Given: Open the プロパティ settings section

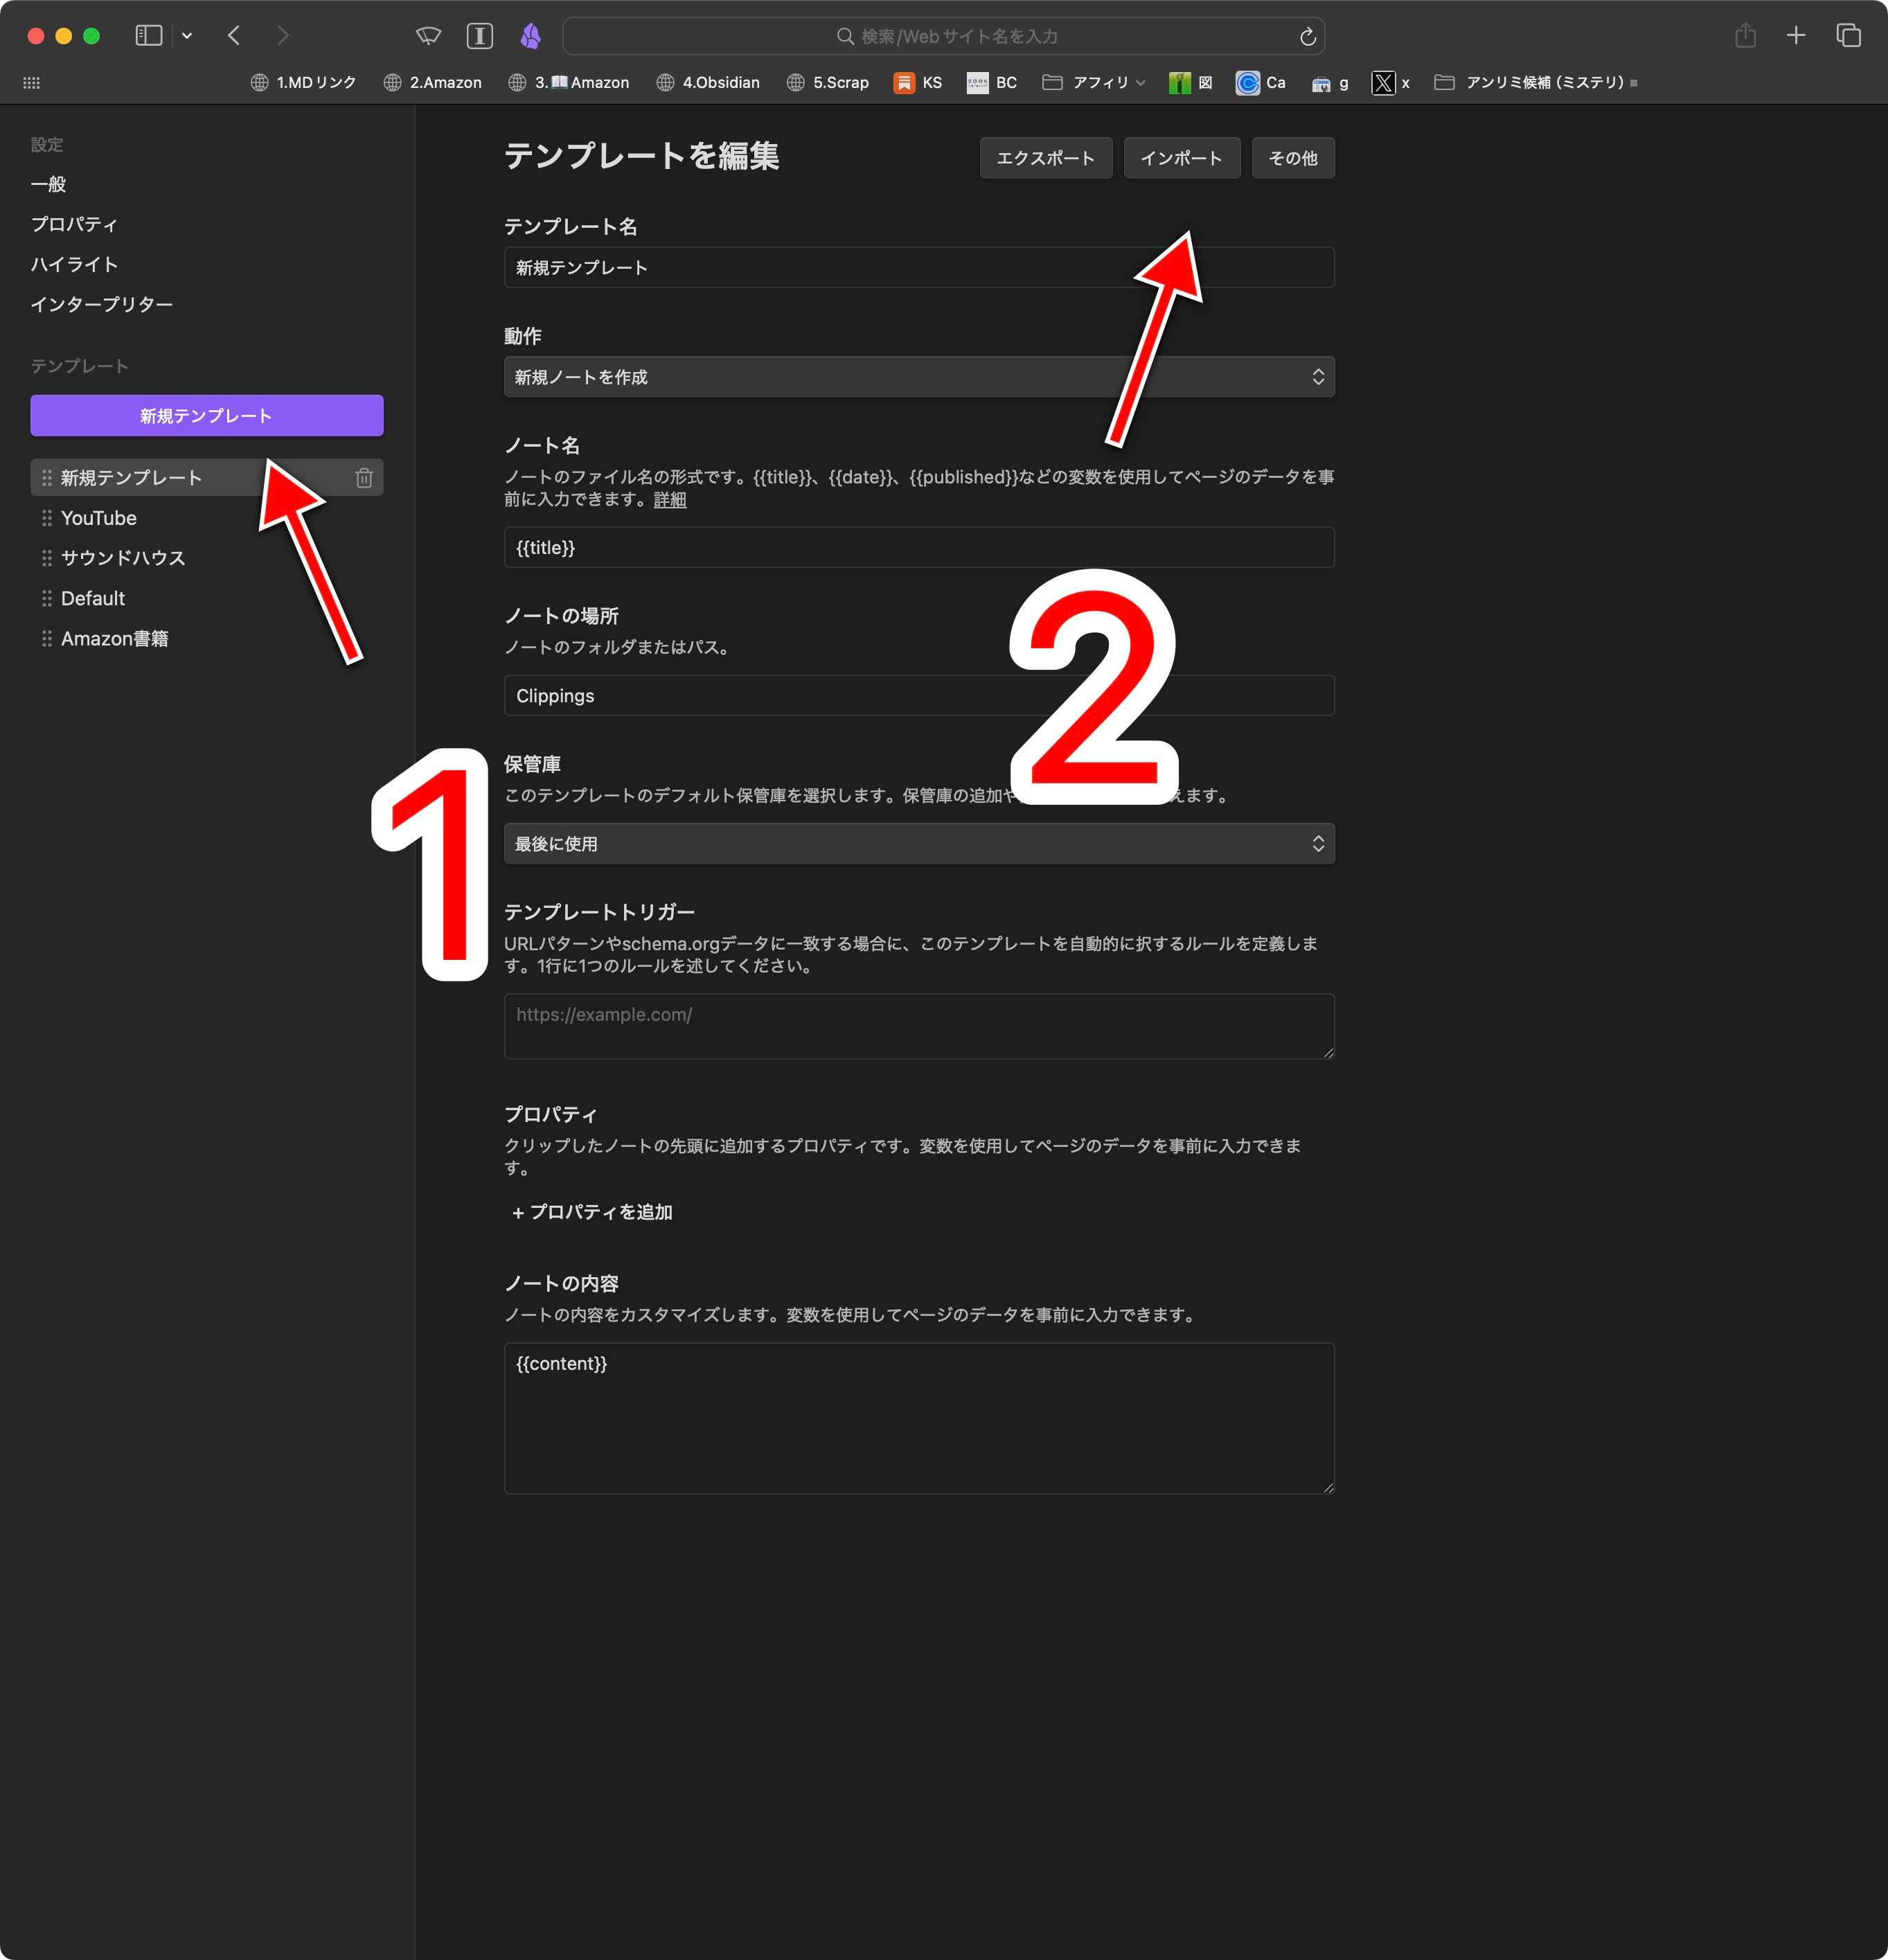Looking at the screenshot, I should point(74,224).
